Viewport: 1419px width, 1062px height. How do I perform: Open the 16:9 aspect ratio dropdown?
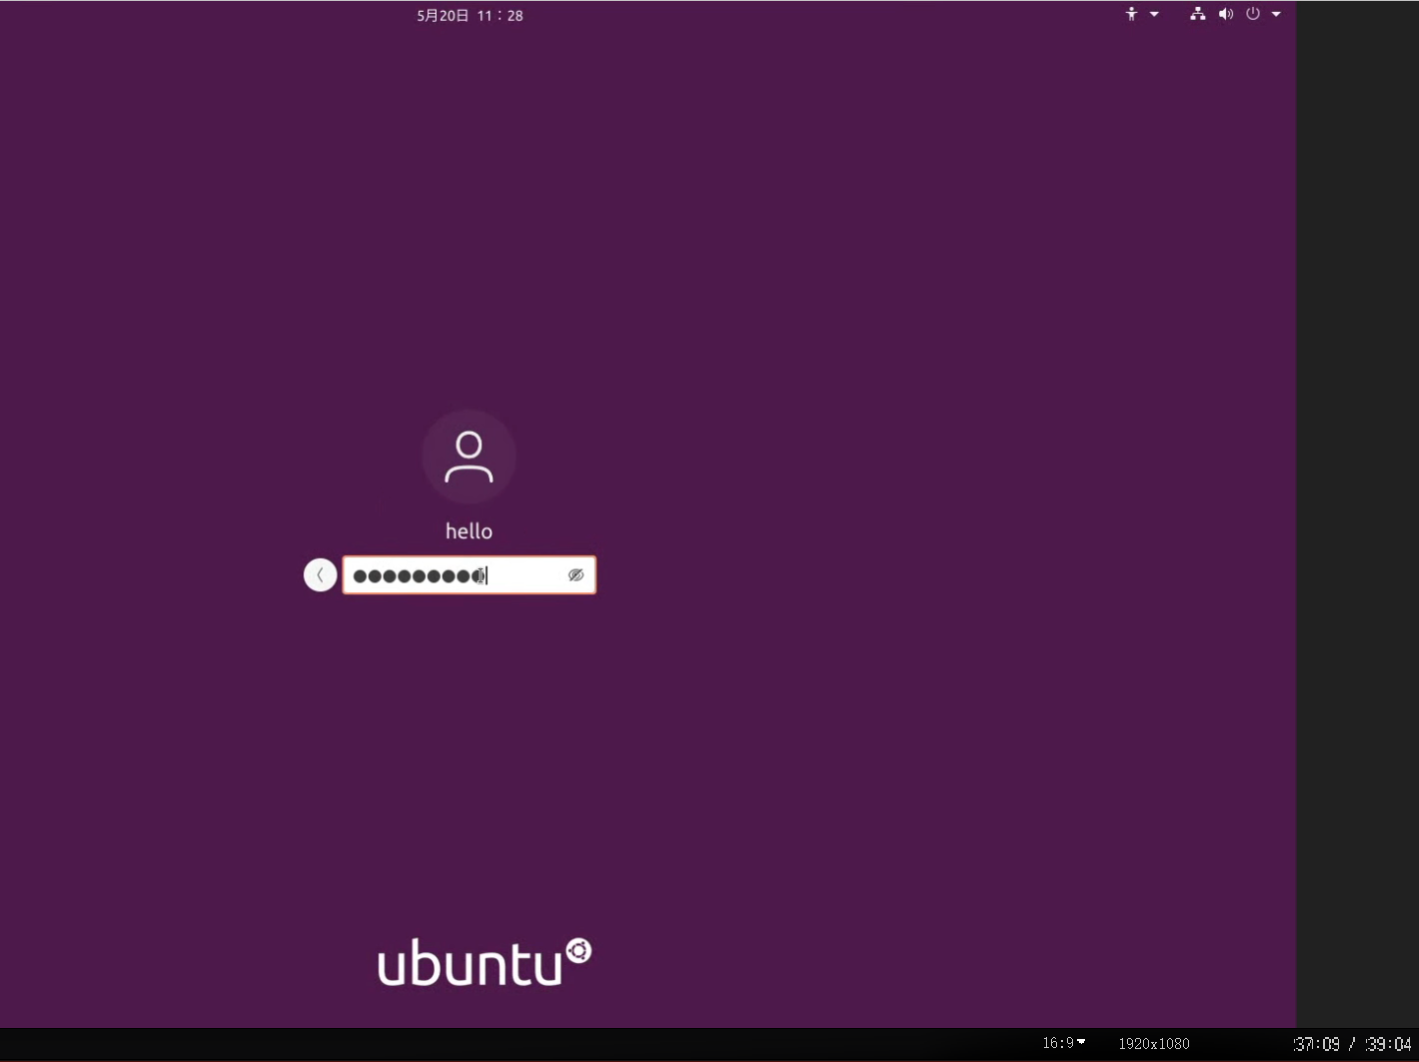[1064, 1043]
